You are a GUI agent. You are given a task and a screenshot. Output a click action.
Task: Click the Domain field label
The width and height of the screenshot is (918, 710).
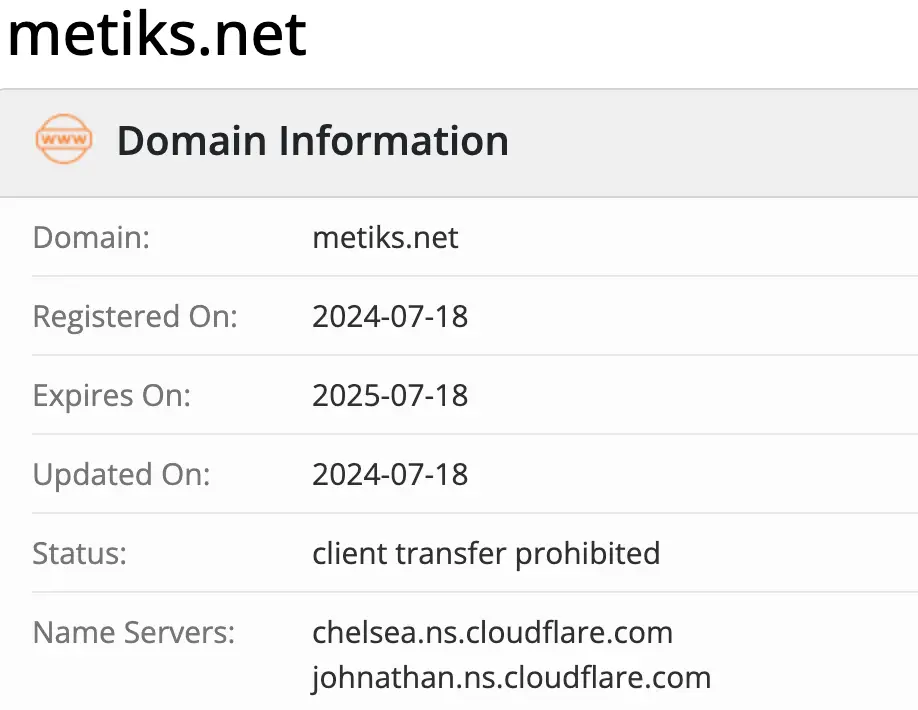pyautogui.click(x=91, y=238)
